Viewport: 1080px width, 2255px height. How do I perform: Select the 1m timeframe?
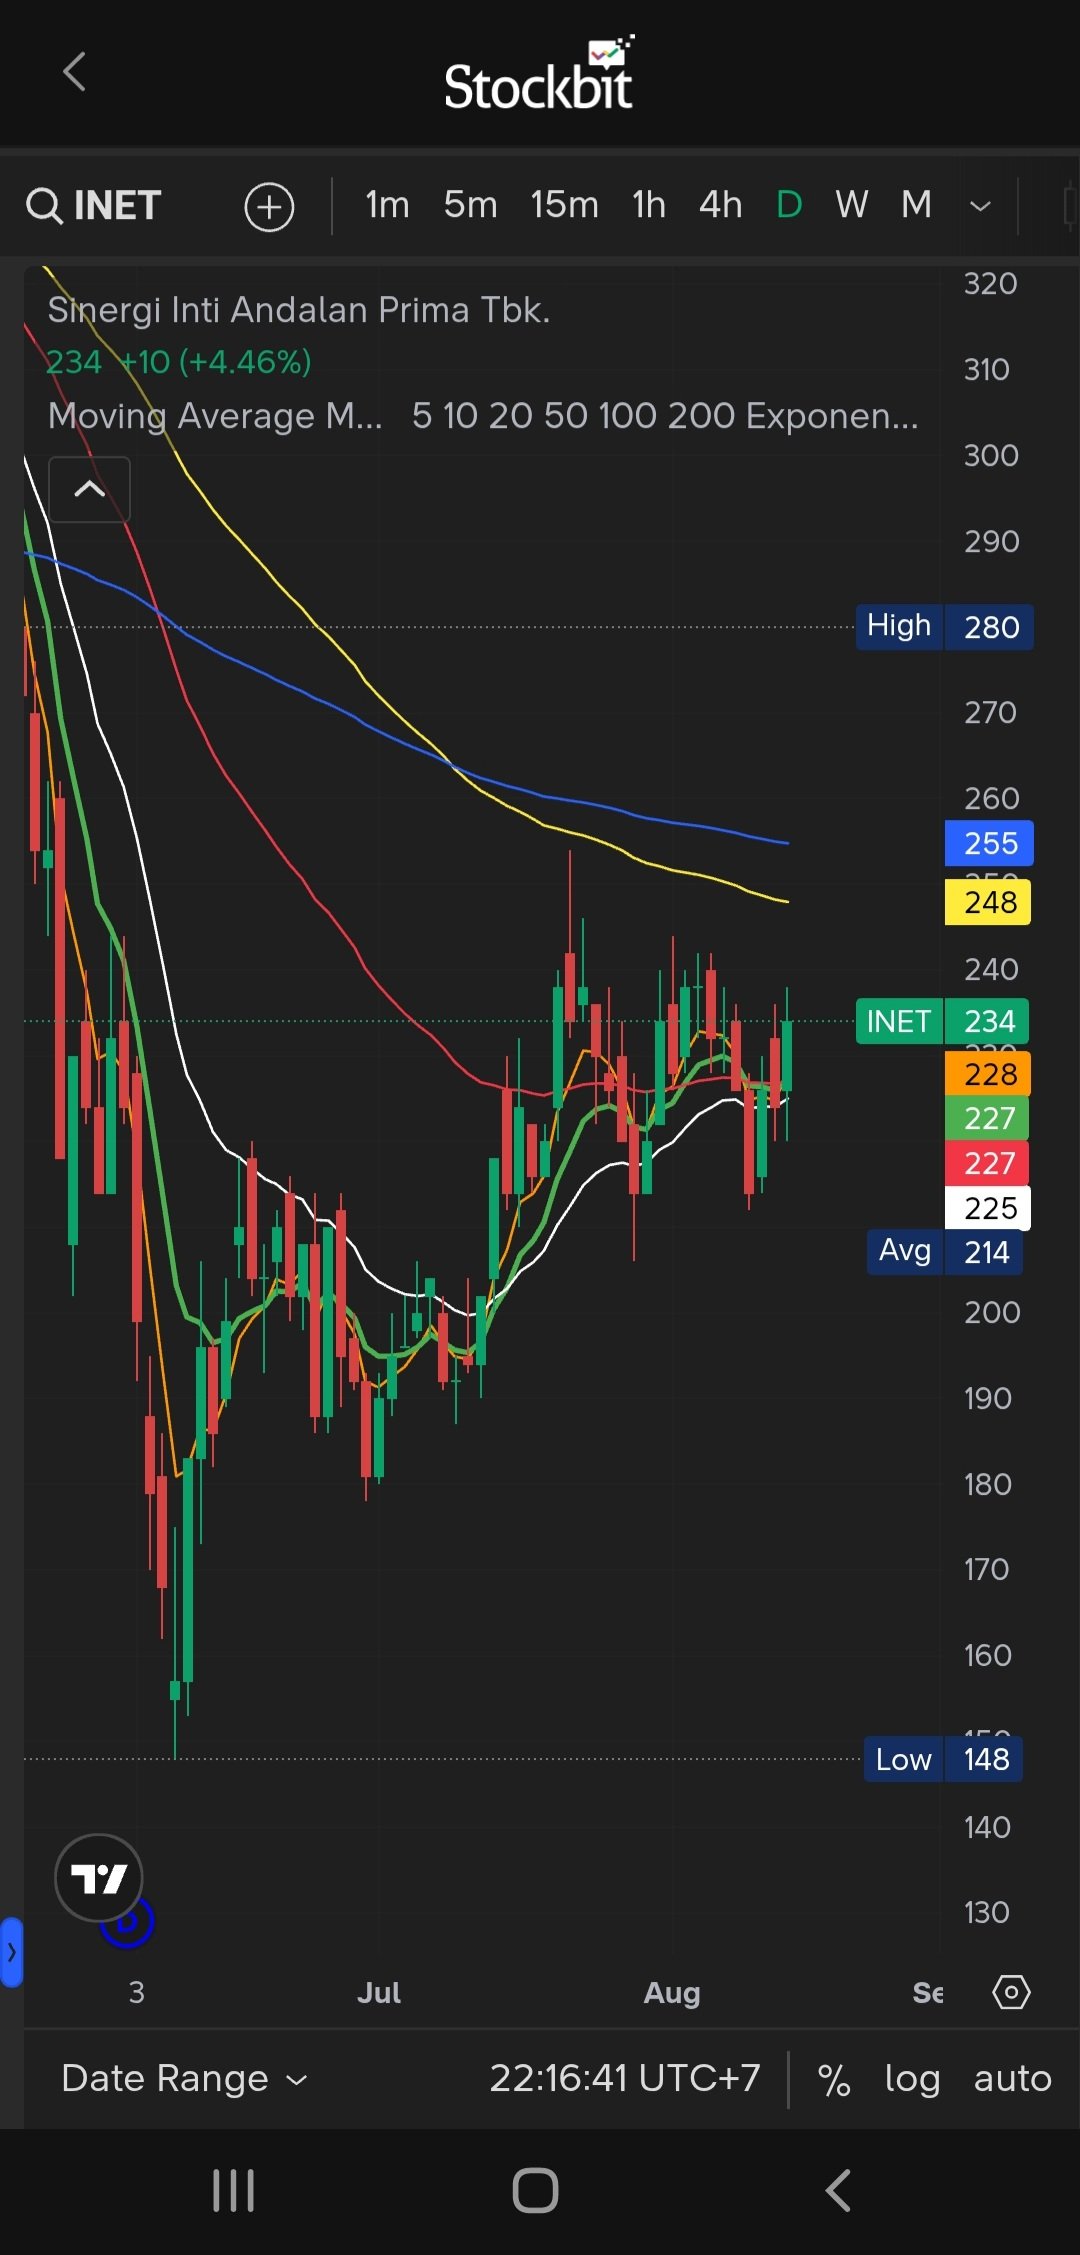click(x=387, y=205)
